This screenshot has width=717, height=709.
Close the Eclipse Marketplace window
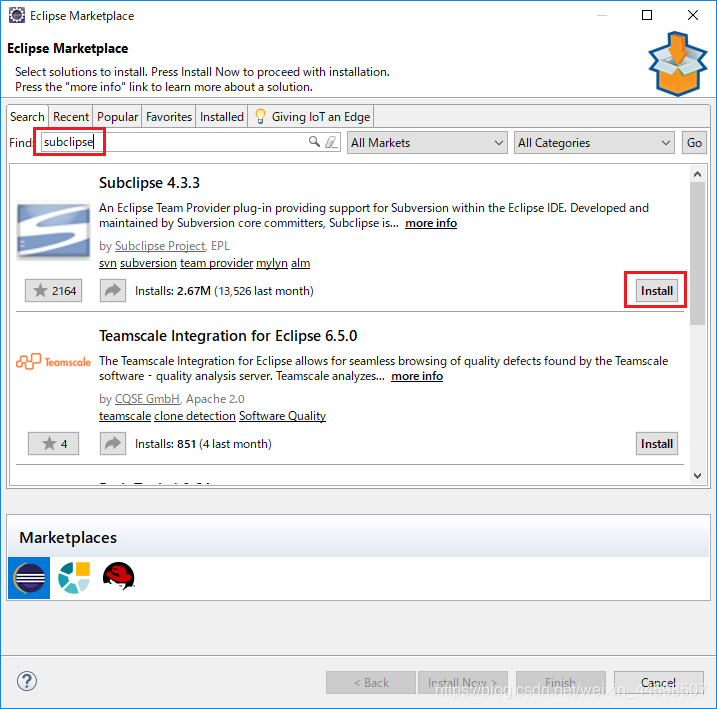point(693,15)
